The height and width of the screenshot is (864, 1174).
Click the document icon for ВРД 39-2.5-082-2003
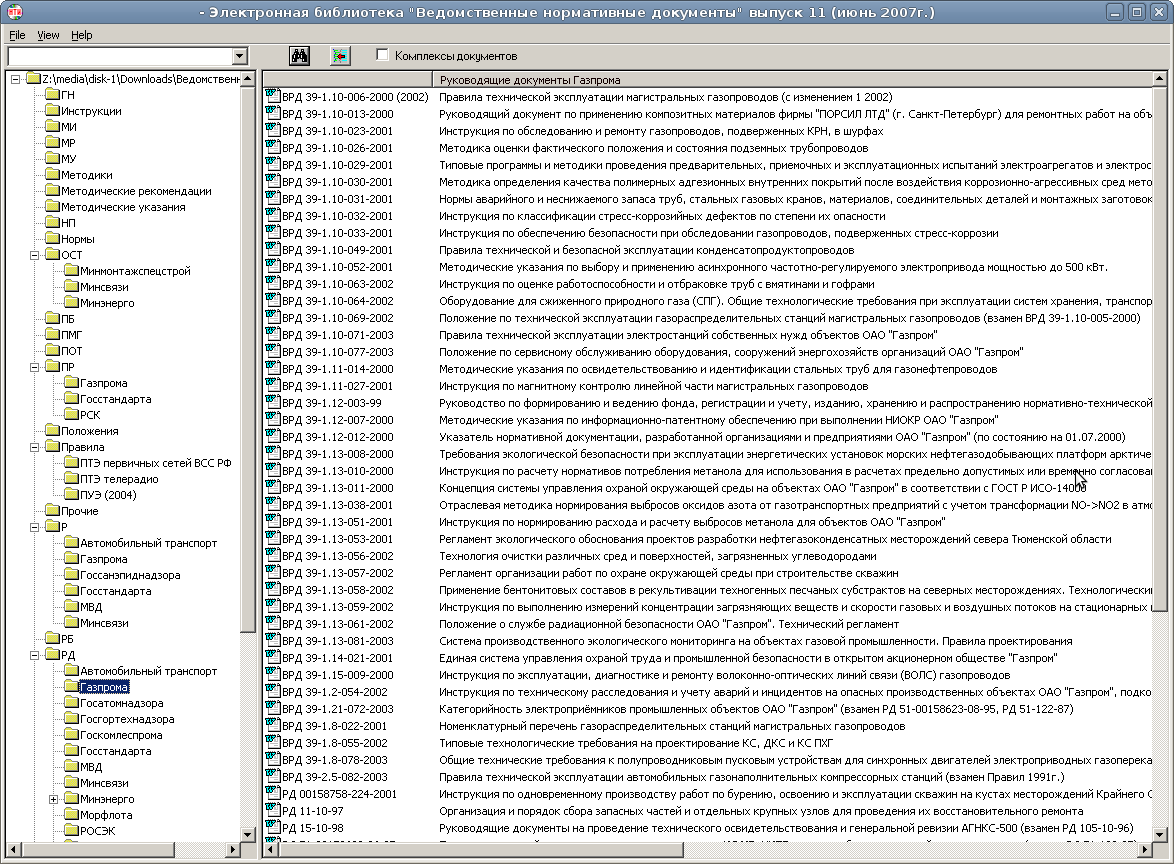point(273,777)
